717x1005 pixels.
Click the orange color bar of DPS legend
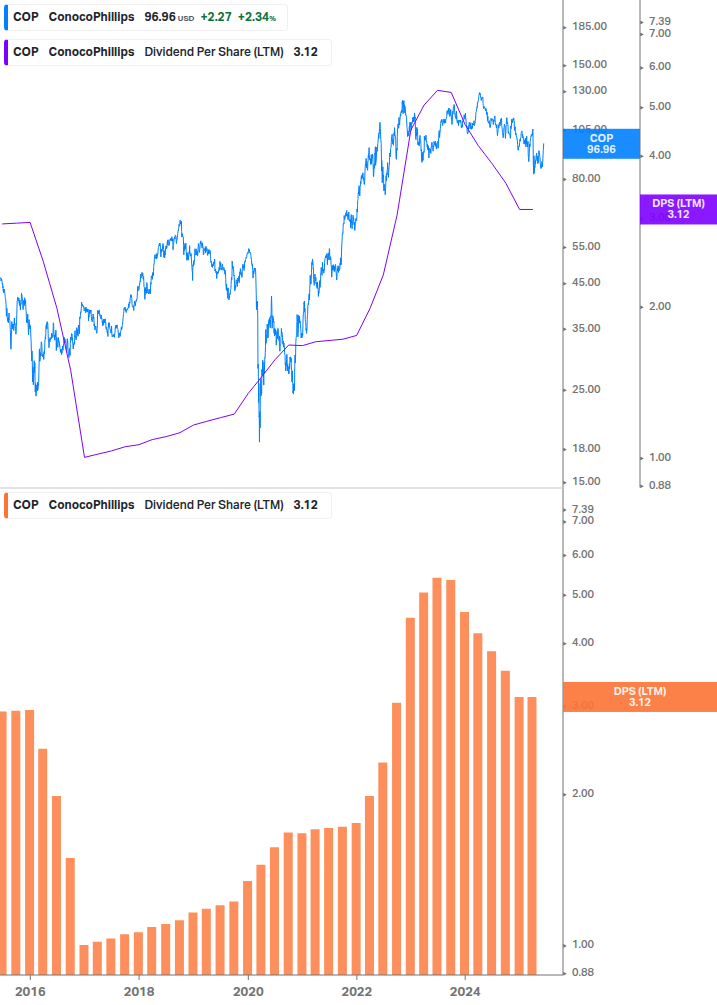[6, 505]
